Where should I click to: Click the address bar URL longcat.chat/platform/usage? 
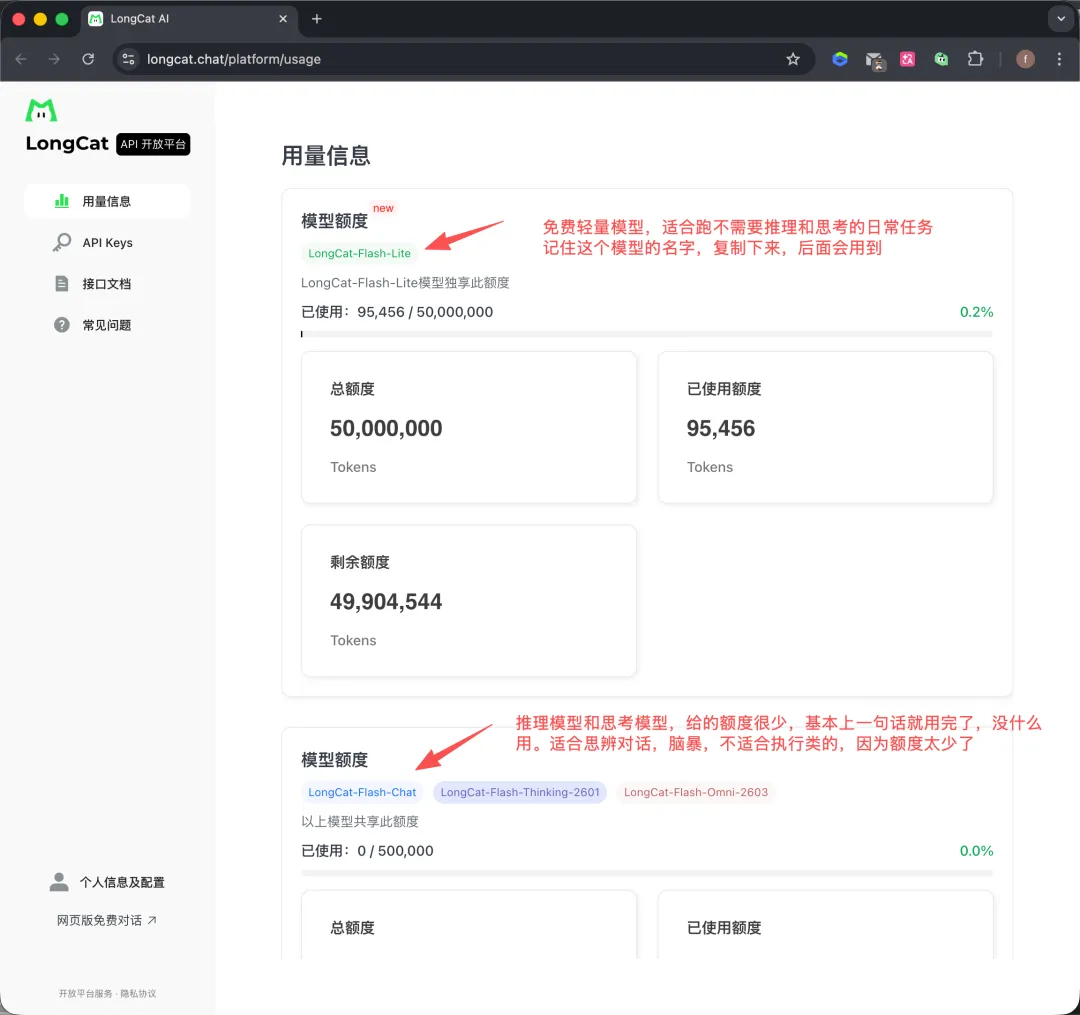click(233, 59)
